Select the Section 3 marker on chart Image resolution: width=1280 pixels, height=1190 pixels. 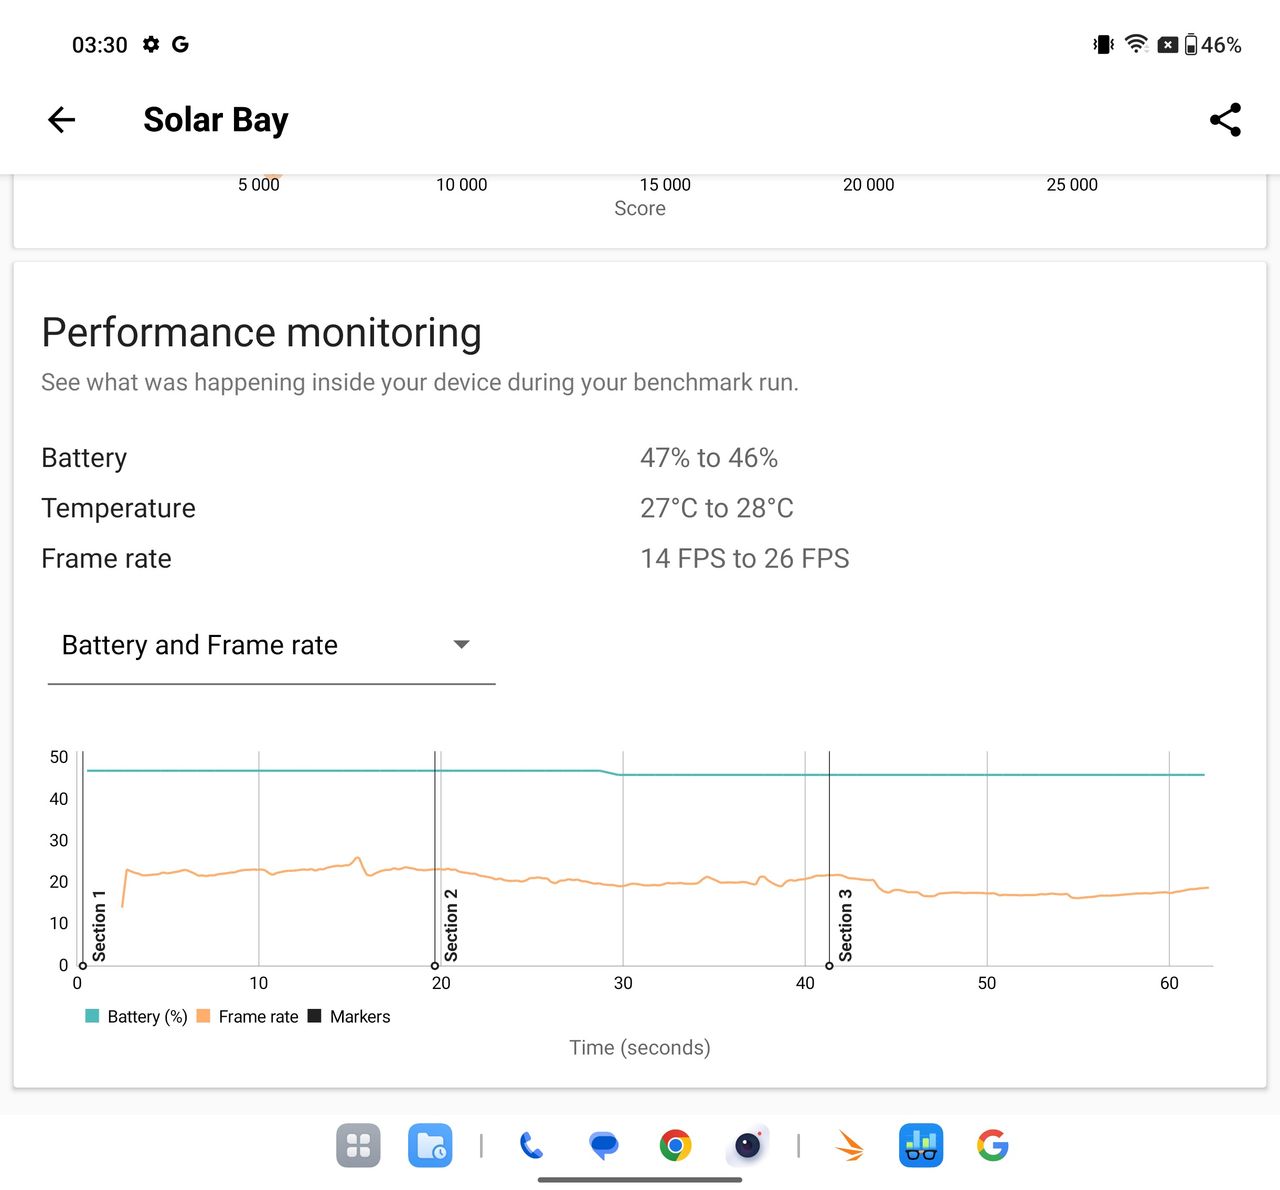pyautogui.click(x=846, y=925)
